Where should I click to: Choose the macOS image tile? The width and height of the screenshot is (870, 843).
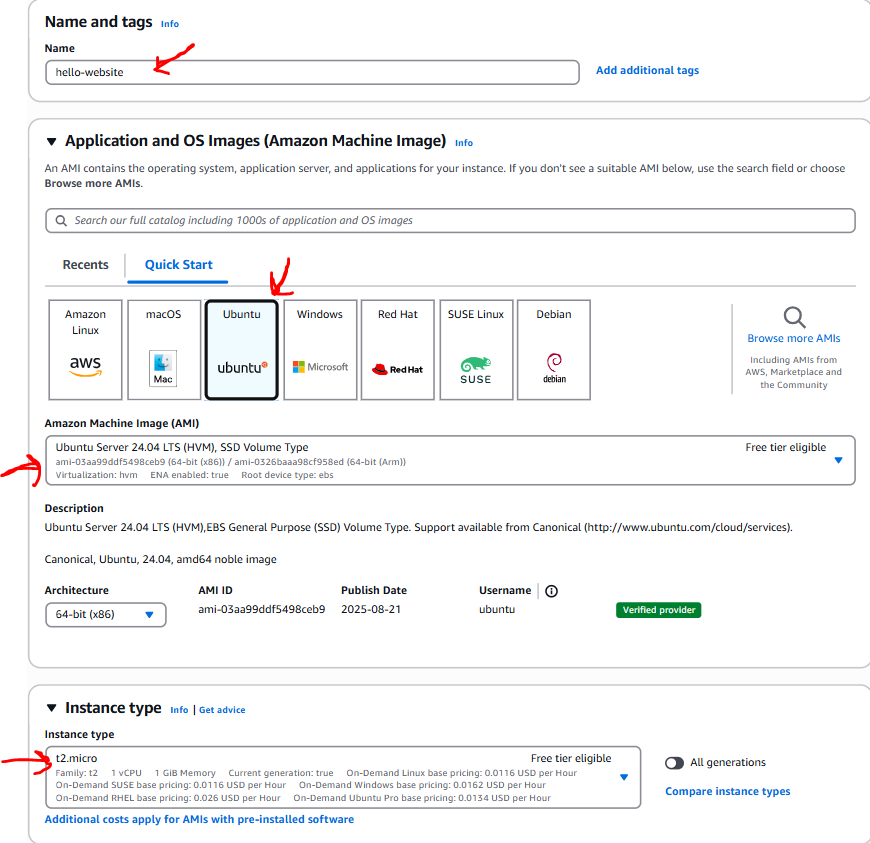pyautogui.click(x=163, y=350)
